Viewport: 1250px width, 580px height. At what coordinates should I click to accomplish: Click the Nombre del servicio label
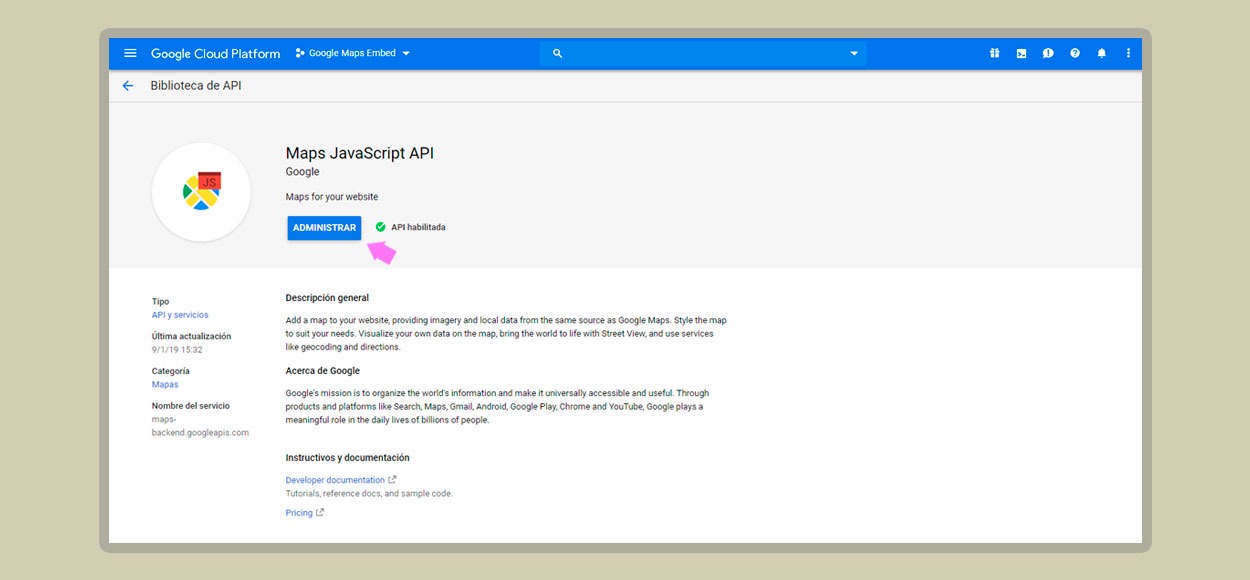(x=191, y=406)
